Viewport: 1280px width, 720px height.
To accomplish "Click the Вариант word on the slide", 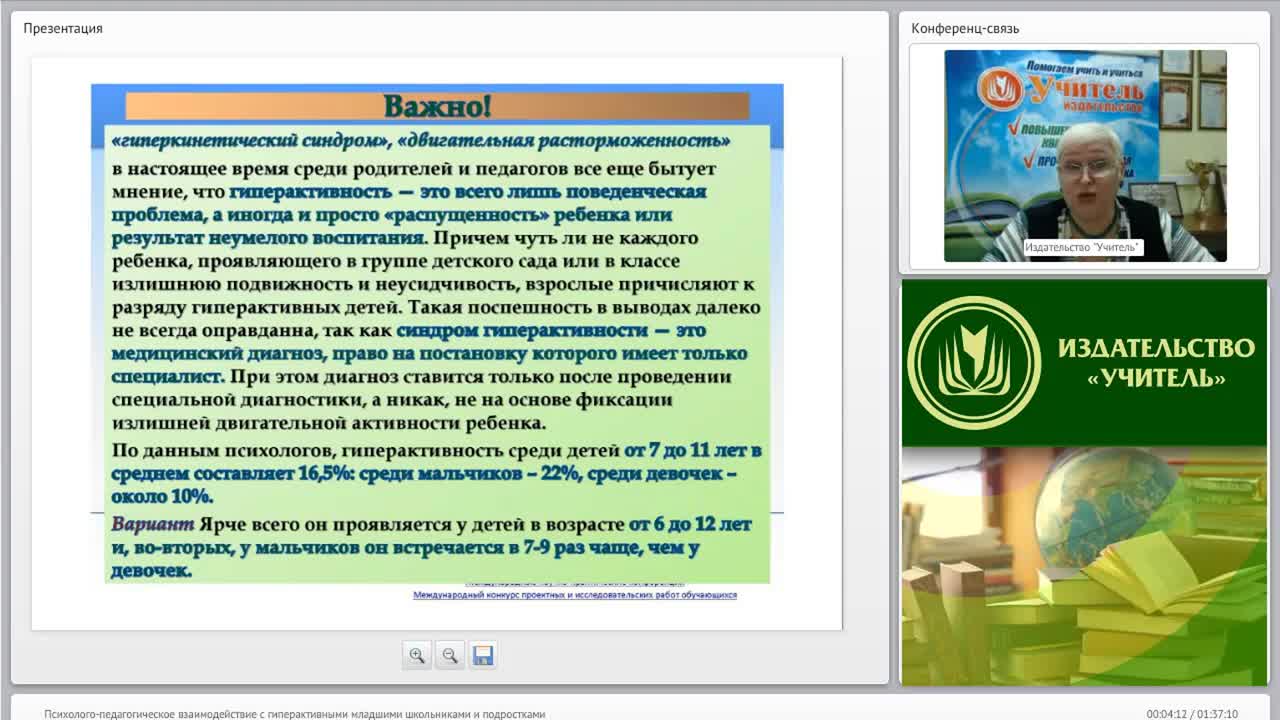I will (x=152, y=524).
